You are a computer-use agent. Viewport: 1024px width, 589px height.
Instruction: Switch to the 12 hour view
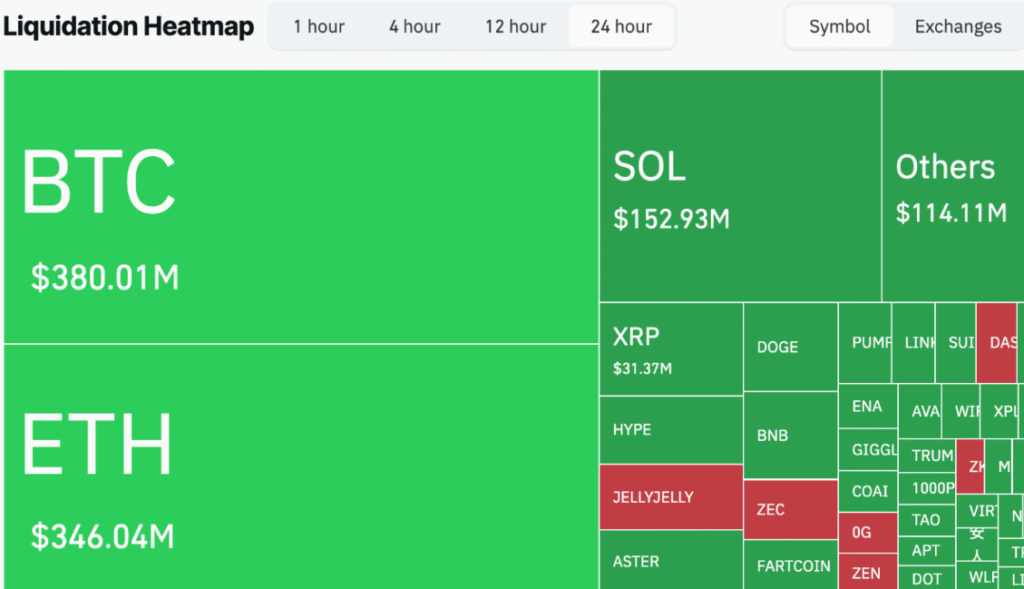click(515, 26)
